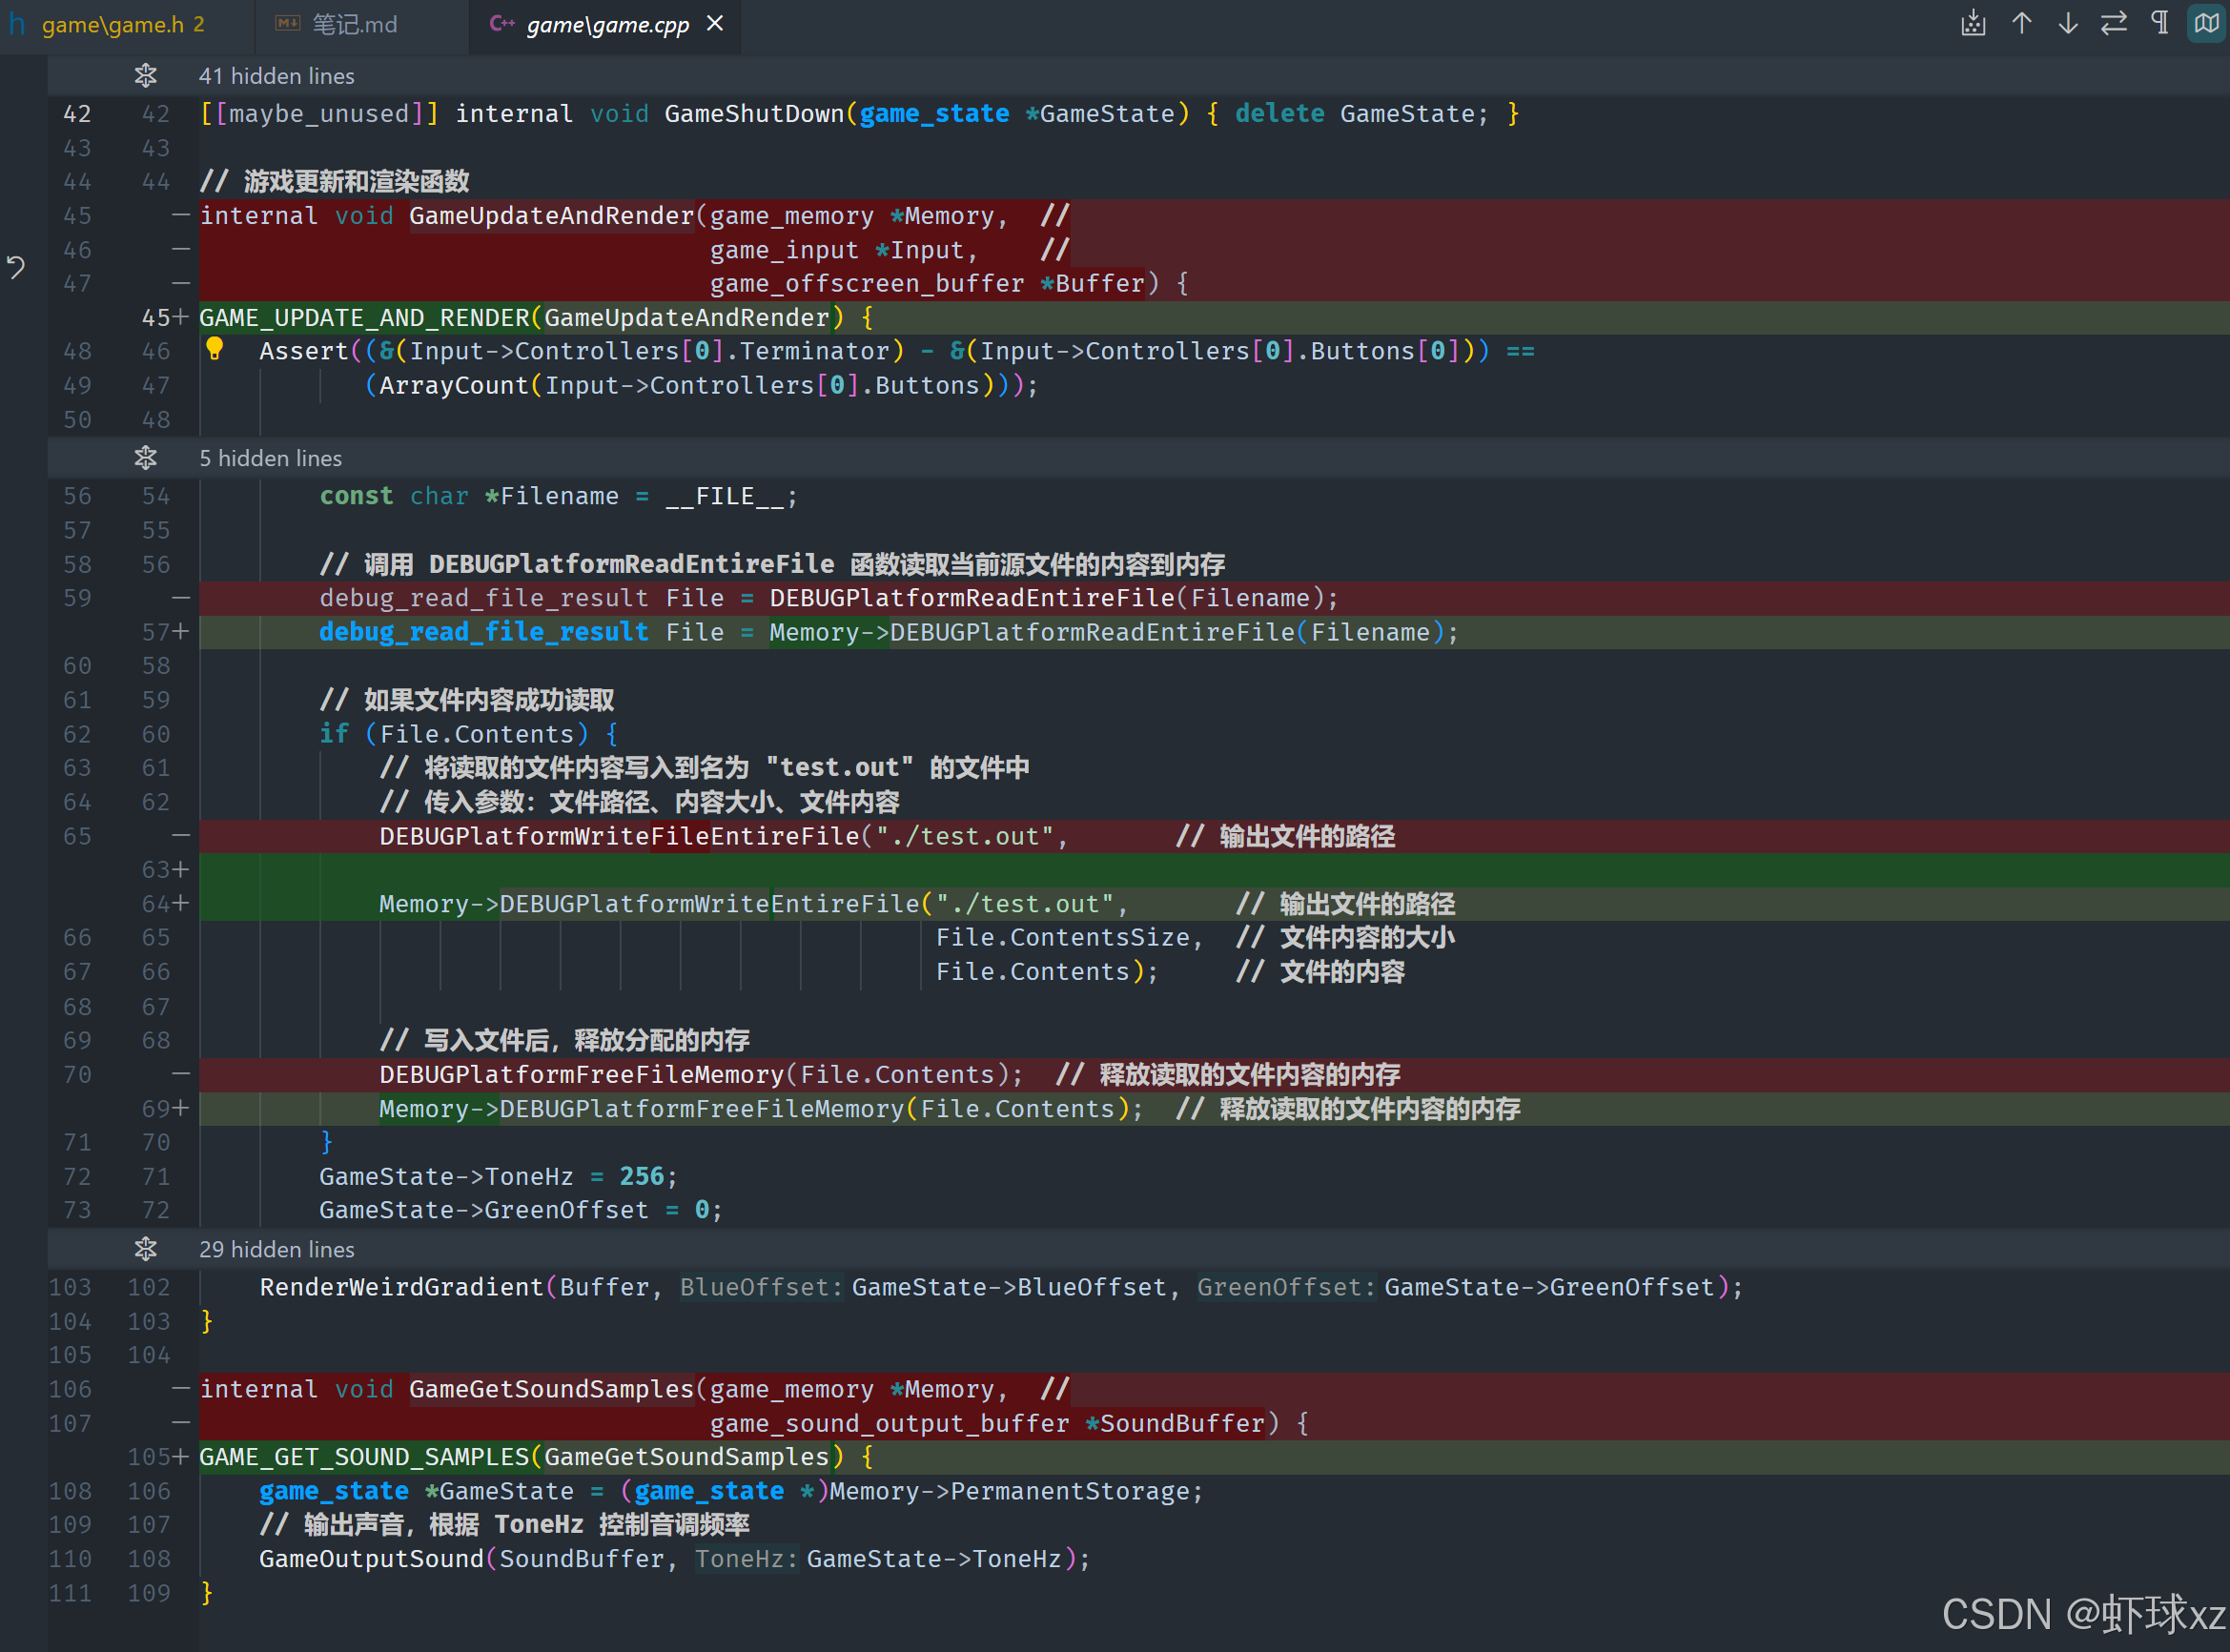
Task: Click modified line number 57+ in gutter
Action: tap(164, 632)
